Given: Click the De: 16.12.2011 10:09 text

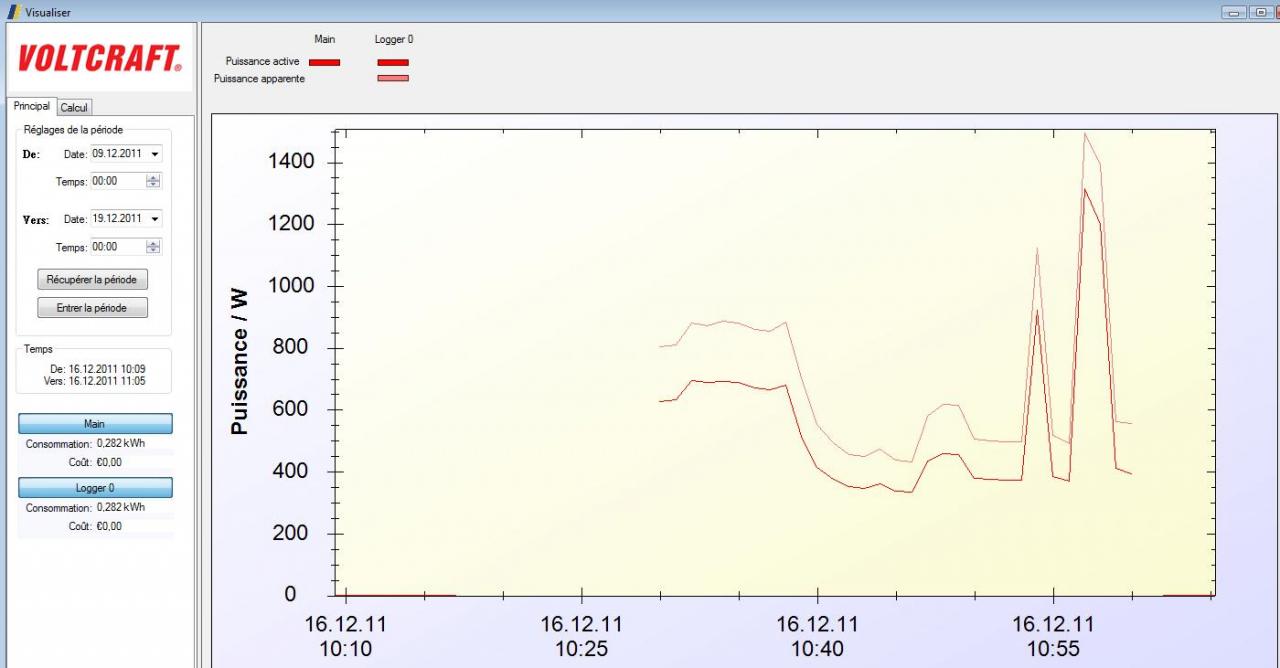Looking at the screenshot, I should [x=97, y=369].
